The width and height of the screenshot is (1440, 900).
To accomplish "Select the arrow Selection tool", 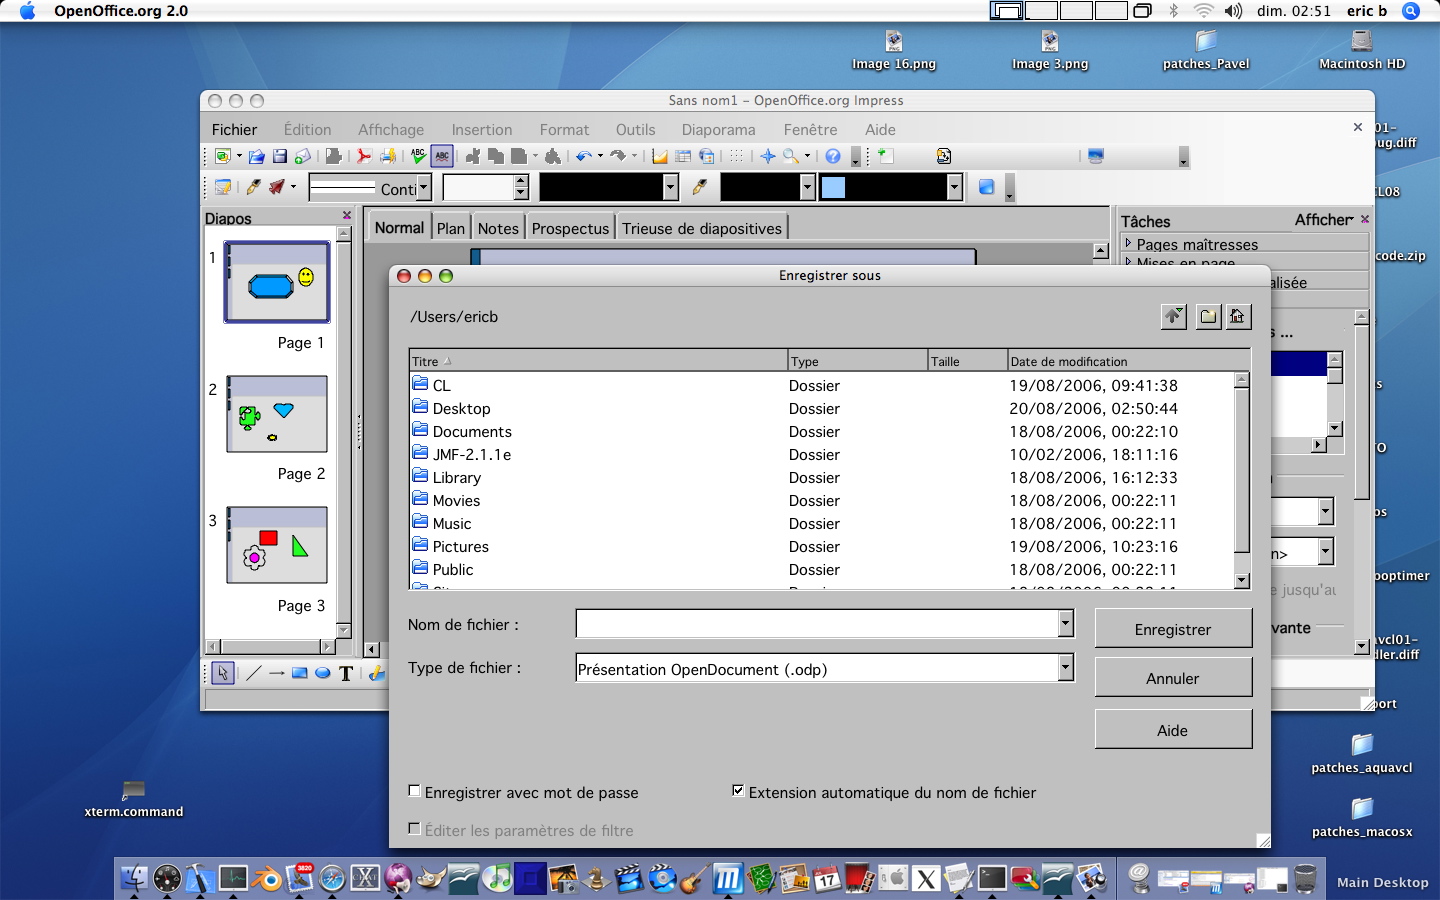I will (223, 673).
